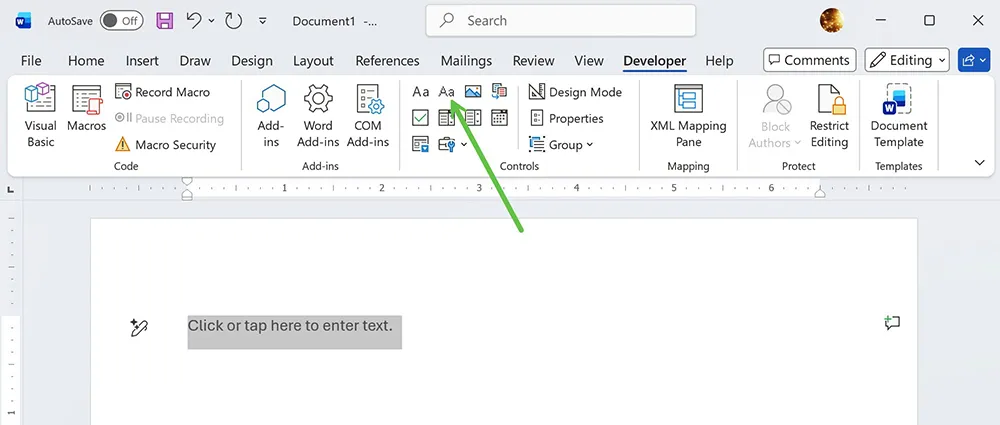Screen dimensions: 1000x425
Task: Start Record Macro
Action: coord(163,92)
